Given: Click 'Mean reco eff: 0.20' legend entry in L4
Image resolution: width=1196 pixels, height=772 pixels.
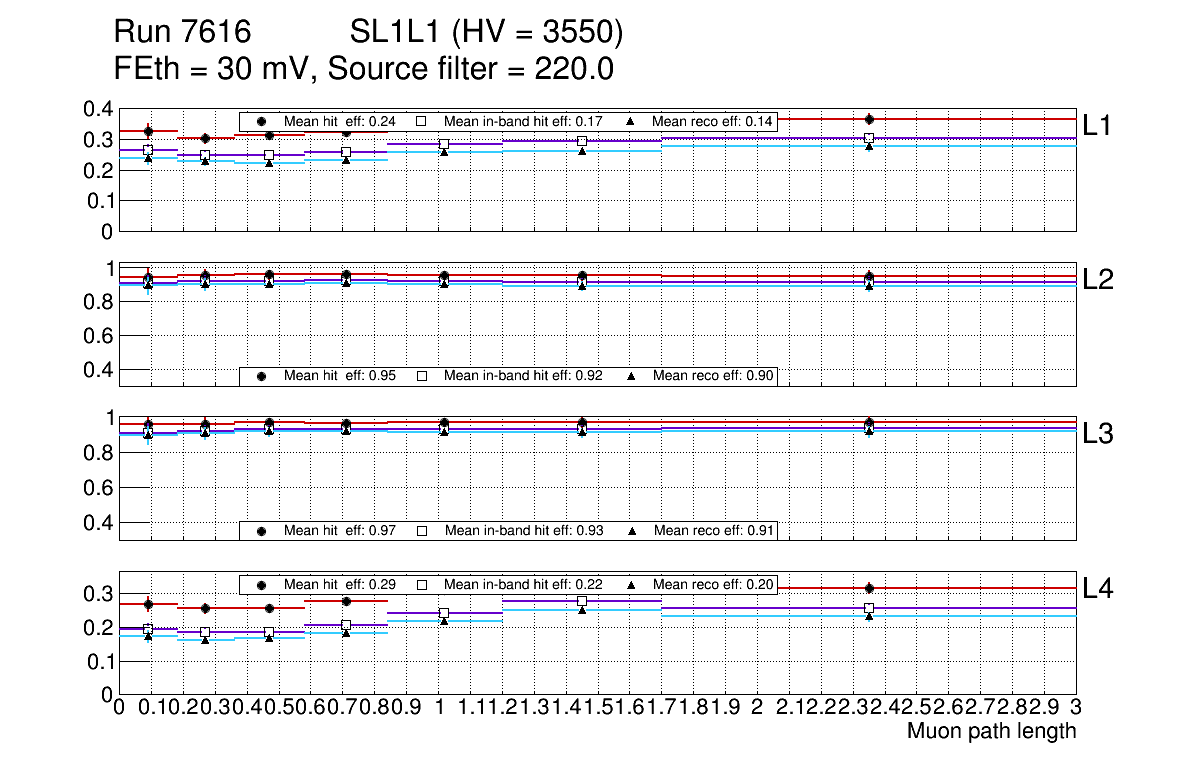Looking at the screenshot, I should point(713,584).
